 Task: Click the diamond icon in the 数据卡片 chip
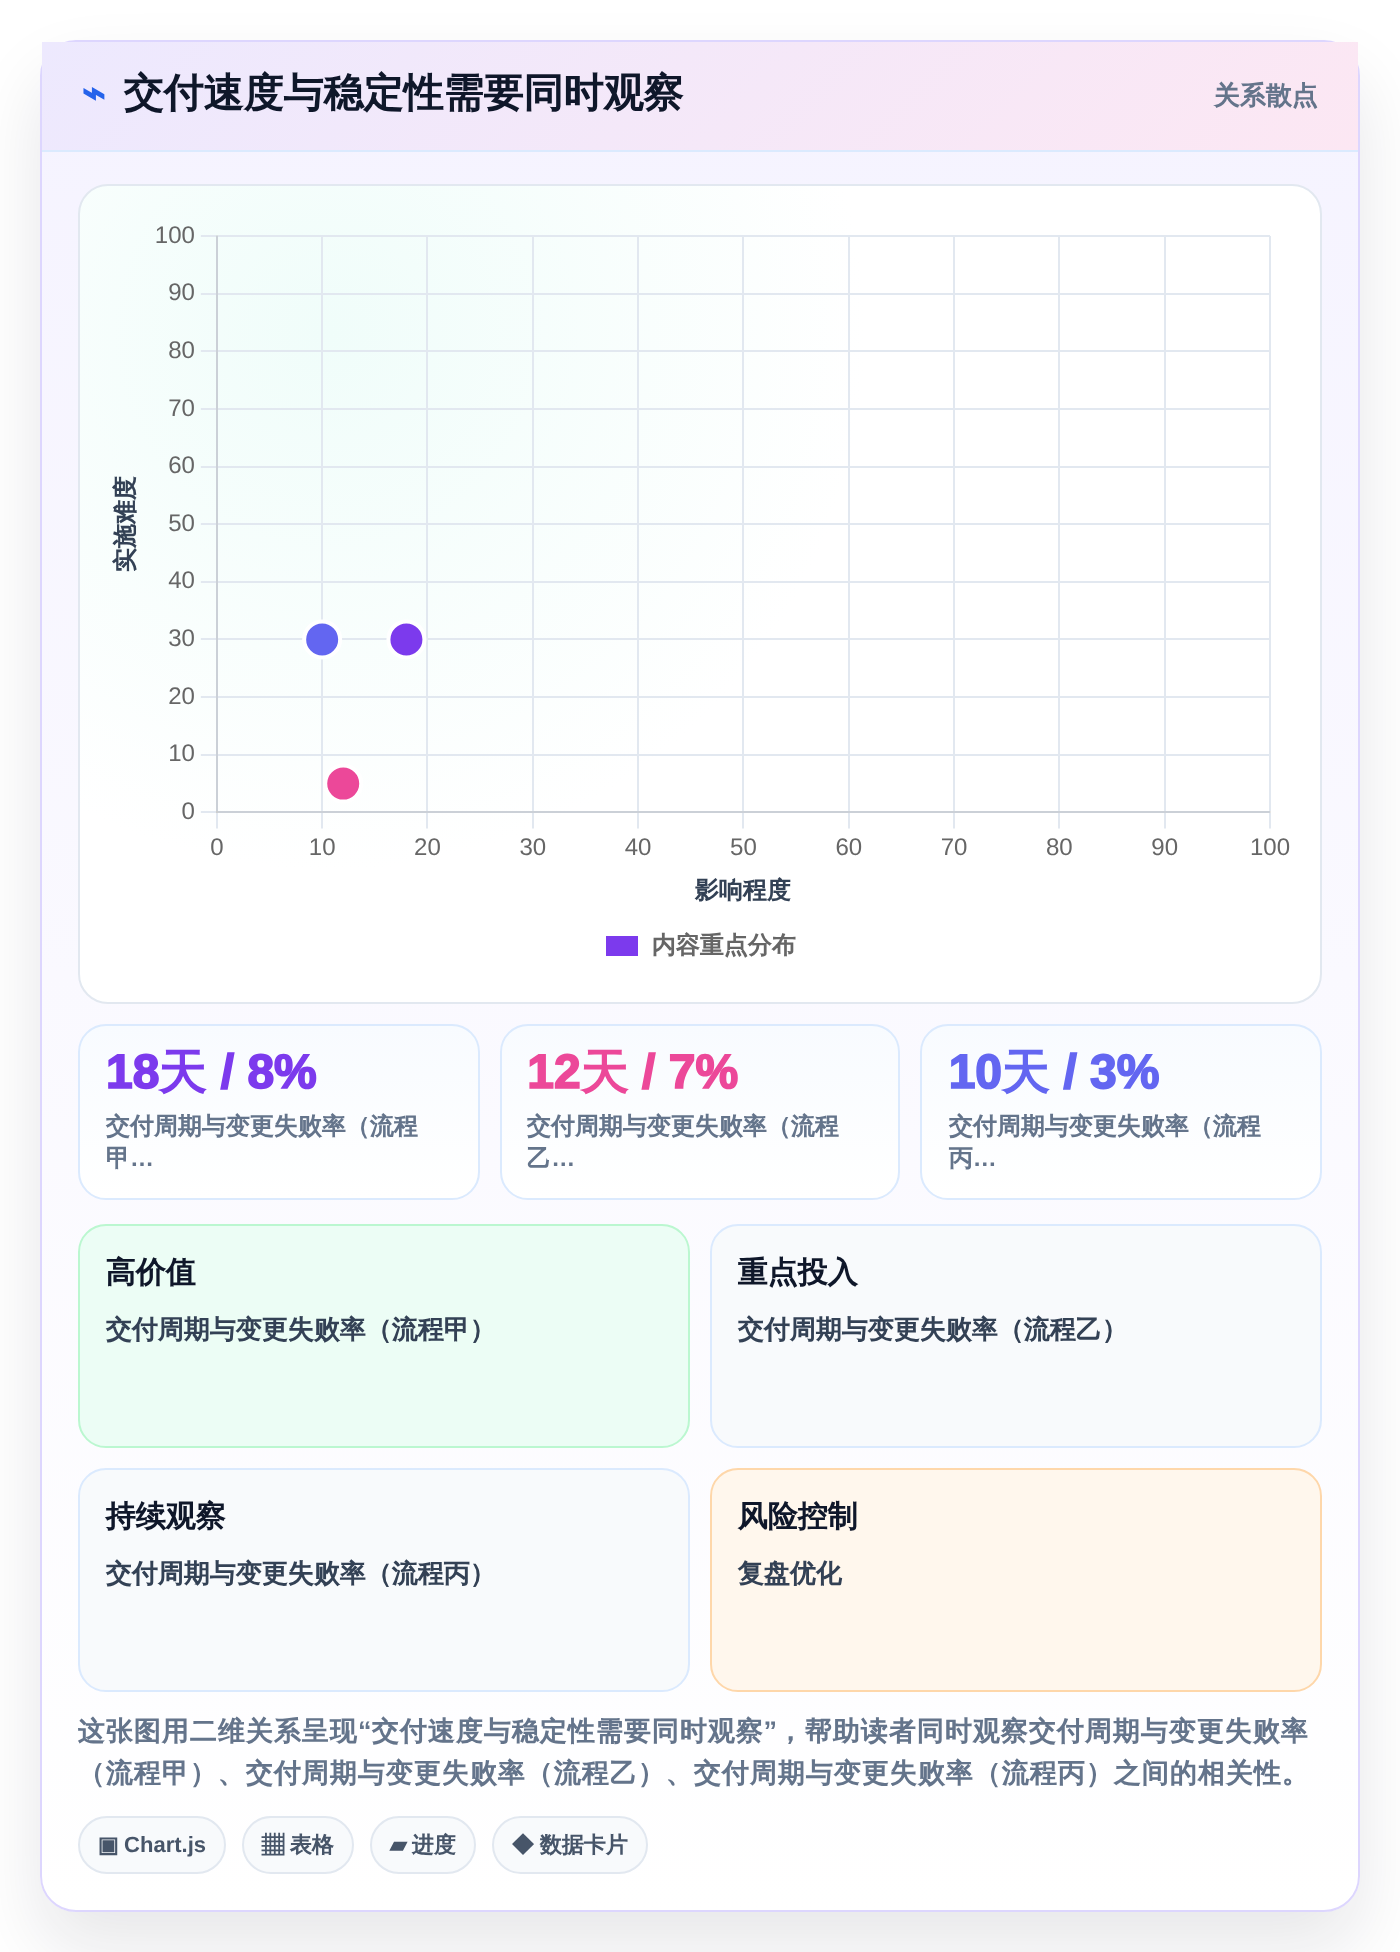pyautogui.click(x=522, y=1844)
